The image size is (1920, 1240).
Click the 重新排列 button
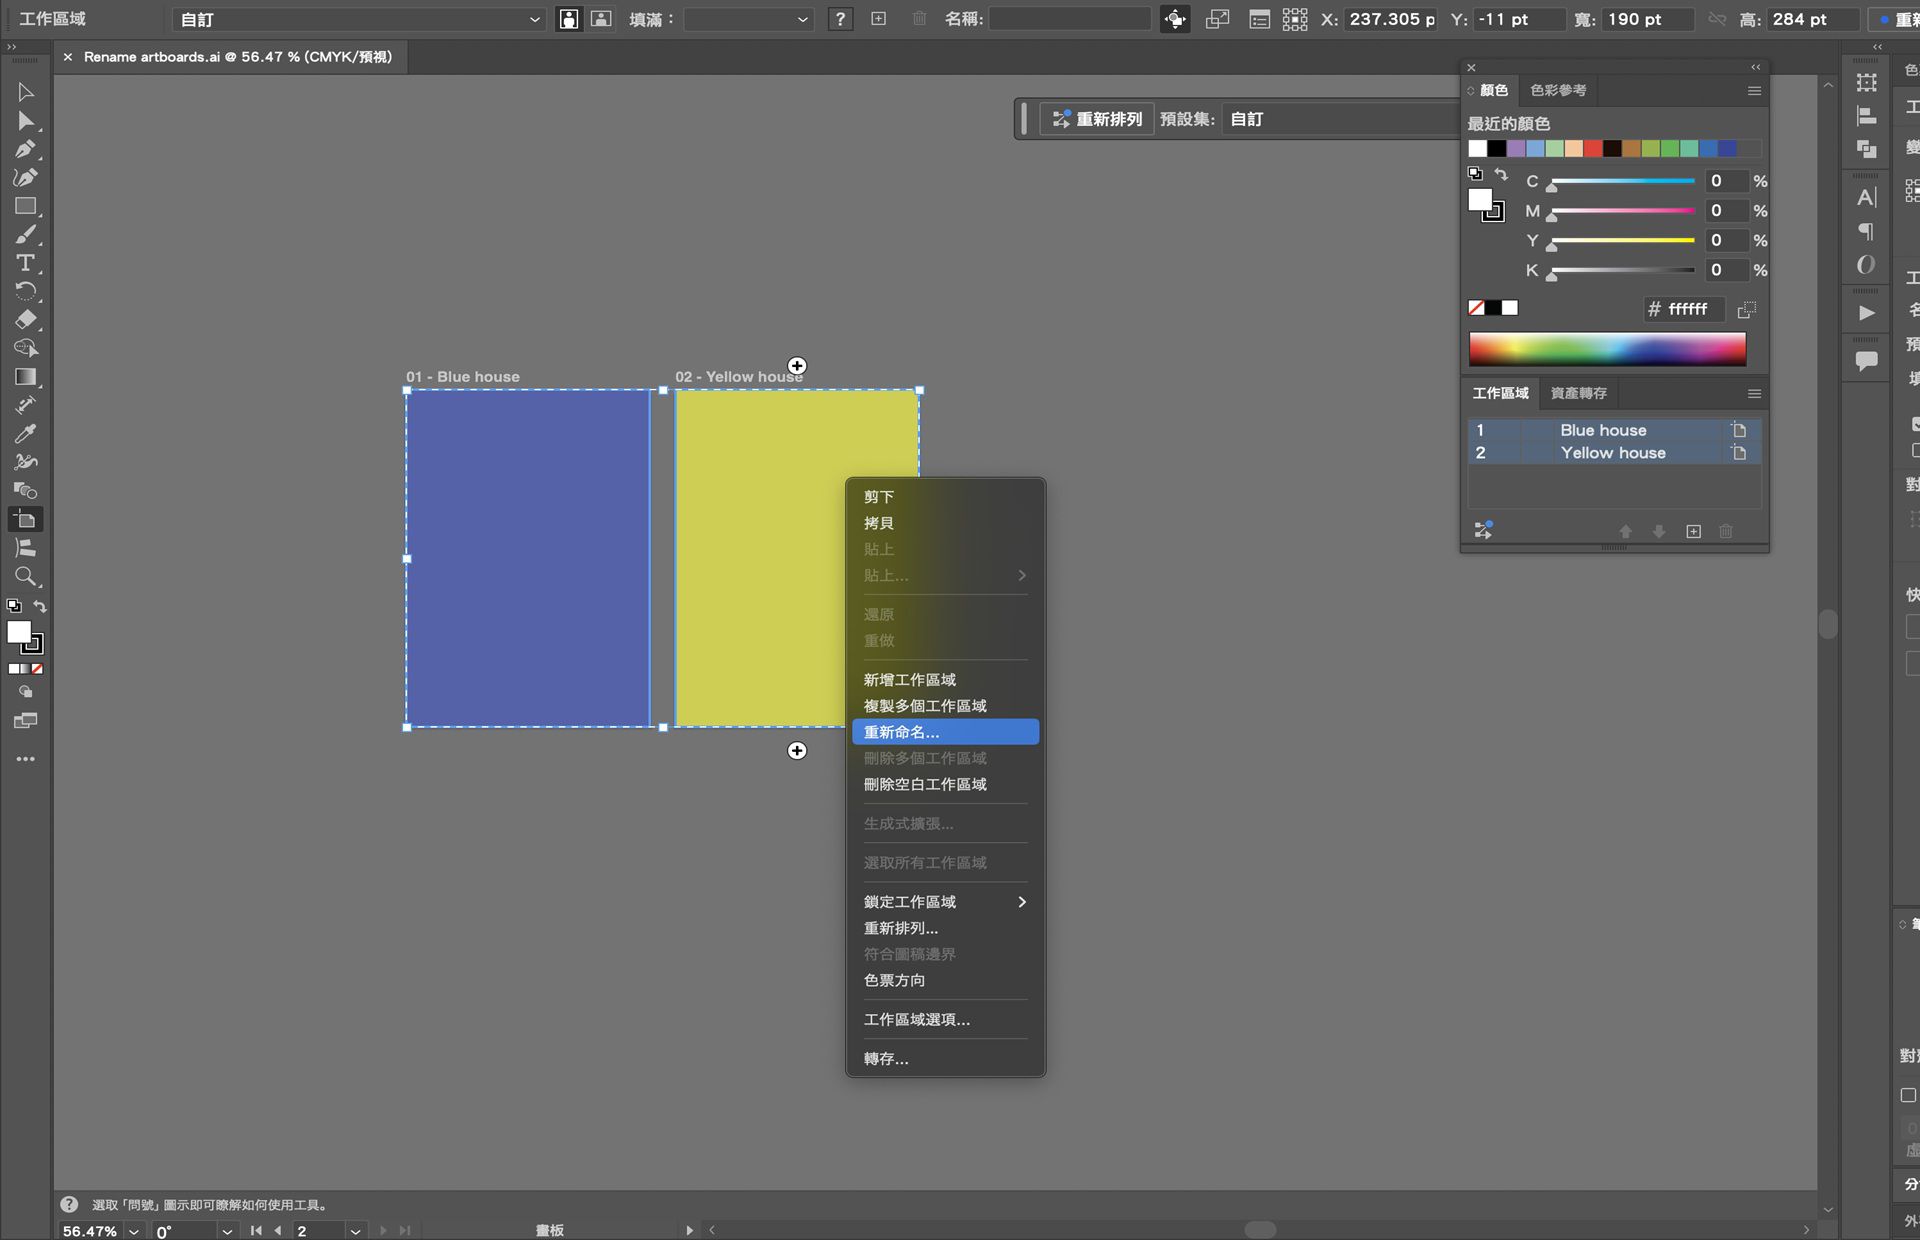click(x=1097, y=119)
